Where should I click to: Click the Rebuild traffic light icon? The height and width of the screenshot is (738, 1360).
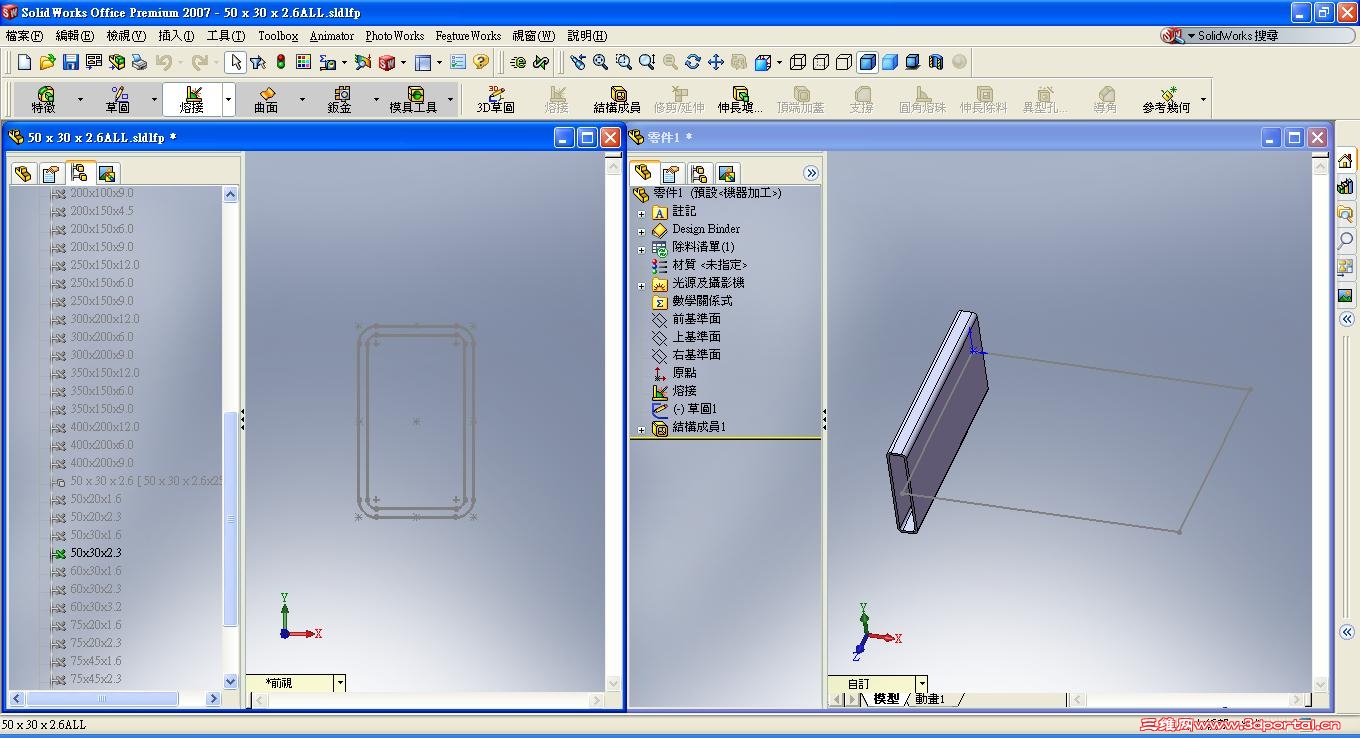pyautogui.click(x=281, y=62)
